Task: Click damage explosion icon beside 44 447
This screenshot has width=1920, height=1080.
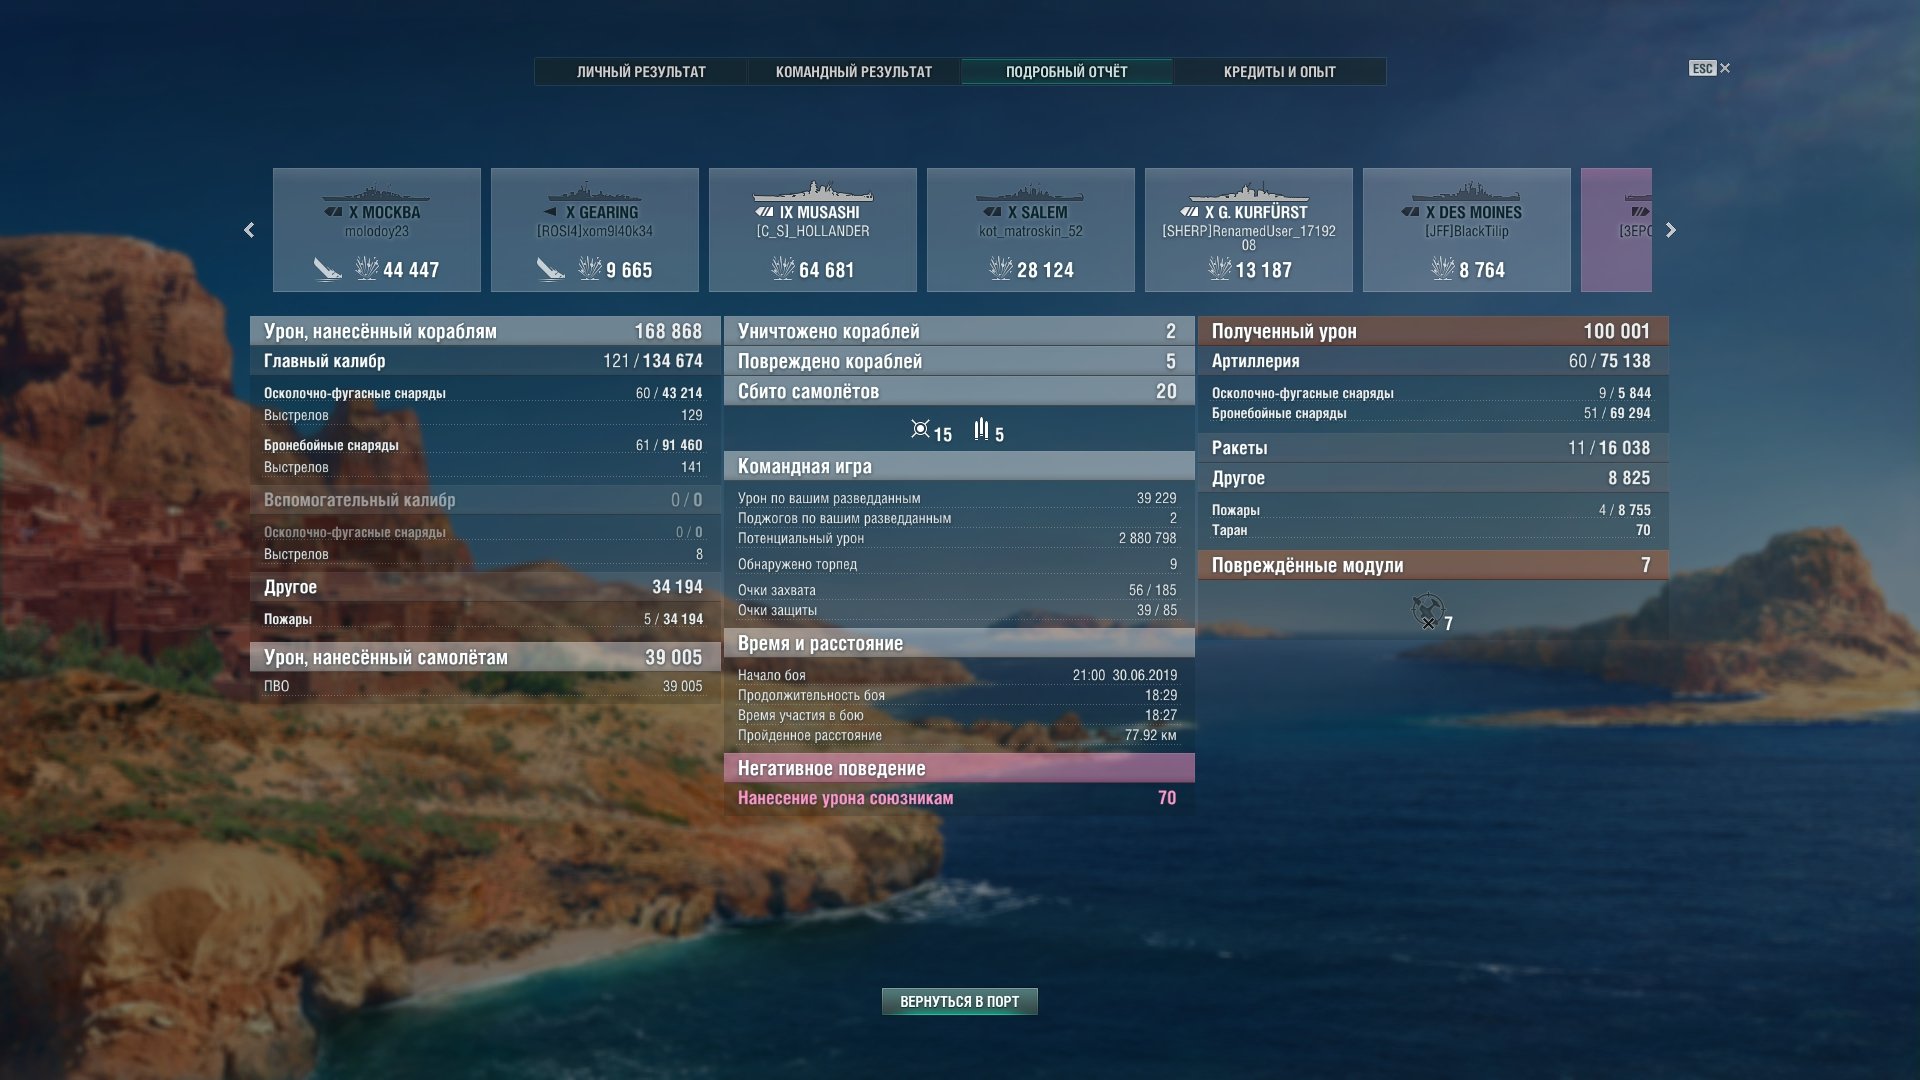Action: [367, 268]
